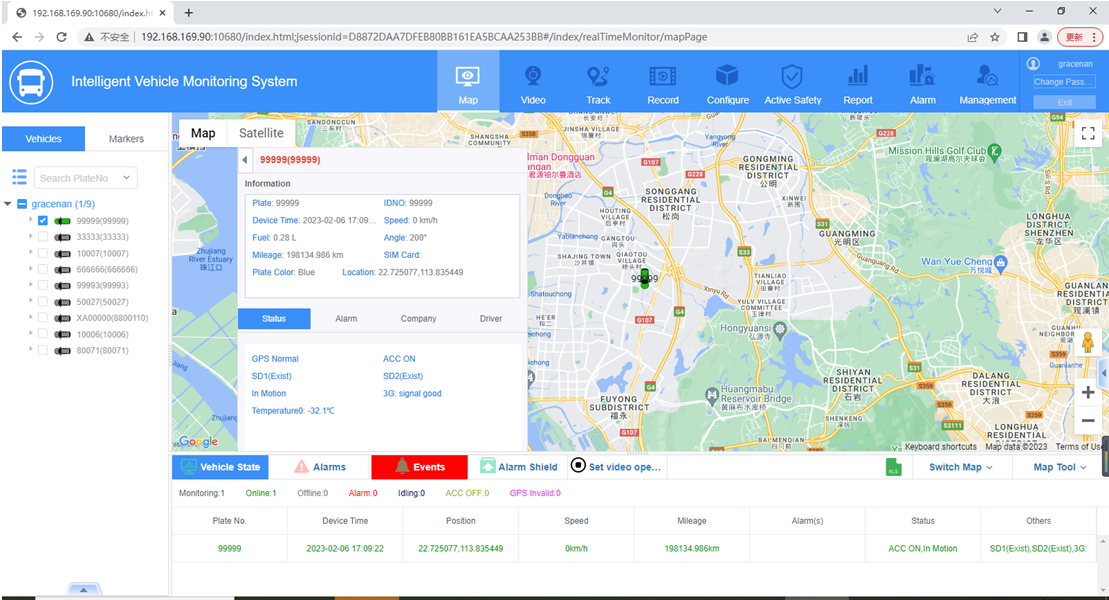1109x600 pixels.
Task: Click the Map type button
Action: (x=203, y=133)
